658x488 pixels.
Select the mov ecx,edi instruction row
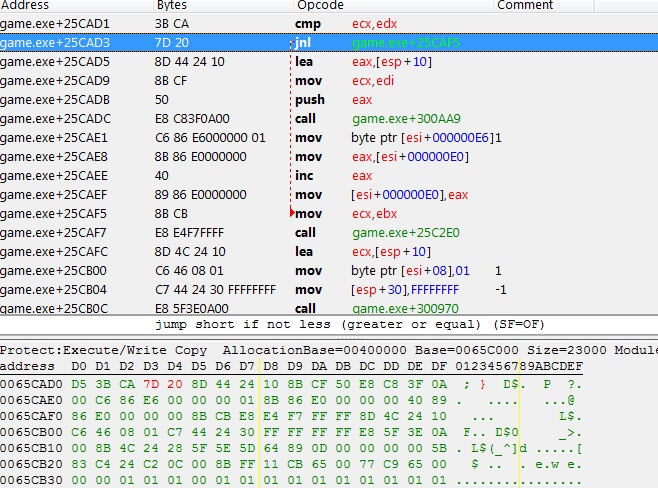[329, 81]
